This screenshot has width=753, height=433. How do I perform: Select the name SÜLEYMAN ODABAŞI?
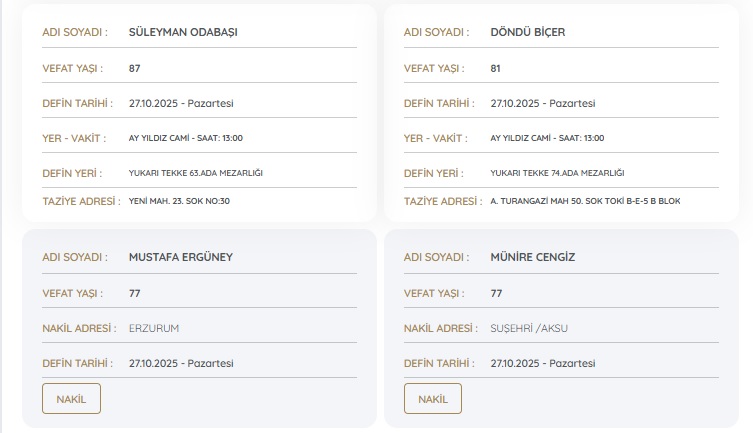[183, 32]
